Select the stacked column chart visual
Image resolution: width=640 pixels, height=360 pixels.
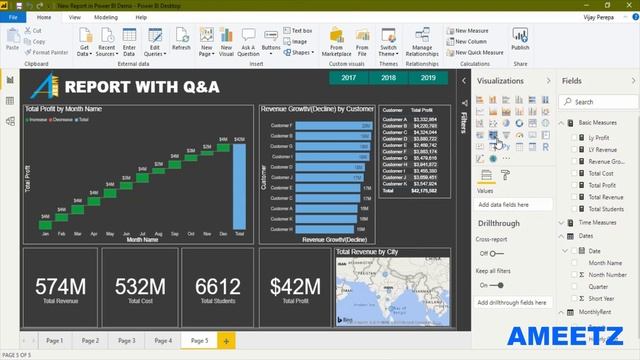click(x=493, y=100)
